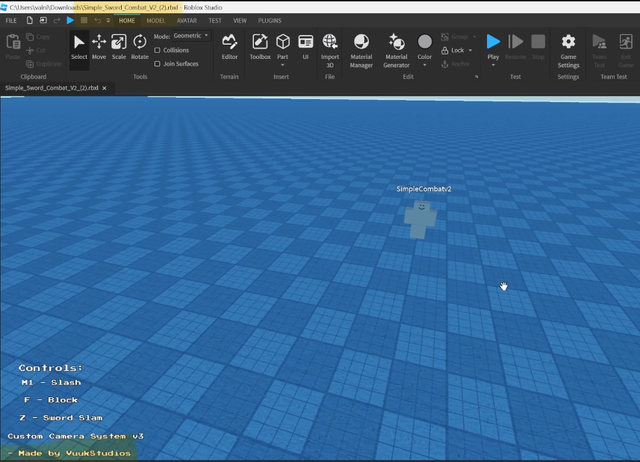640x462 pixels.
Task: Toggle the Anchor button
Action: click(456, 64)
